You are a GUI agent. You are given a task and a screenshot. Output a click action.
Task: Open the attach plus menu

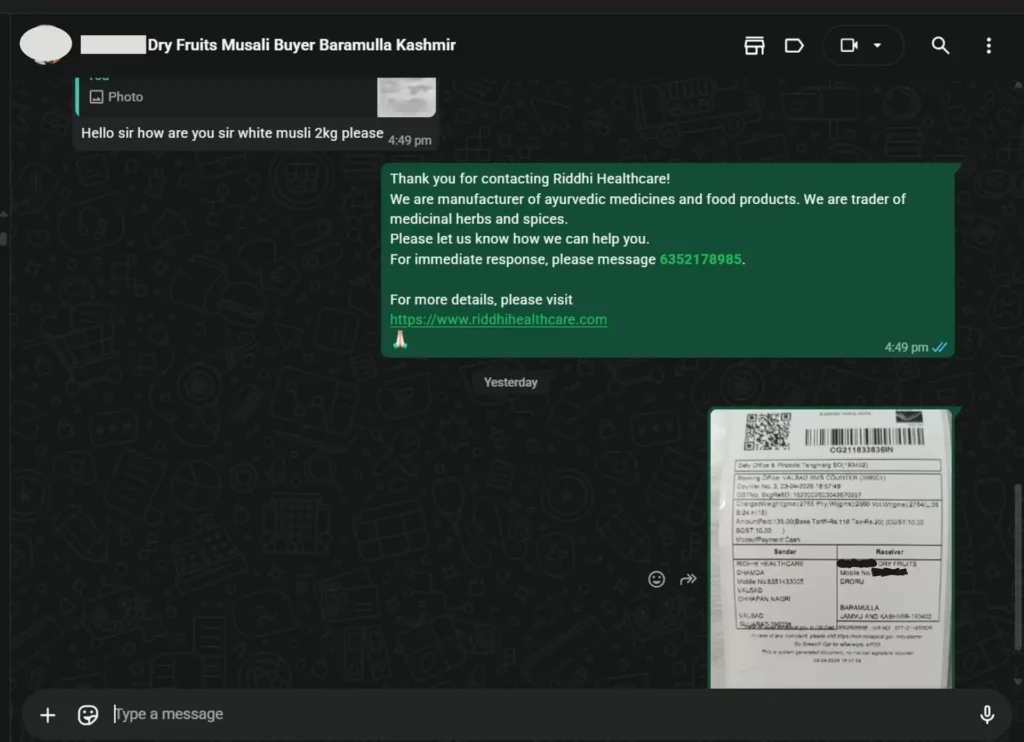tap(47, 714)
